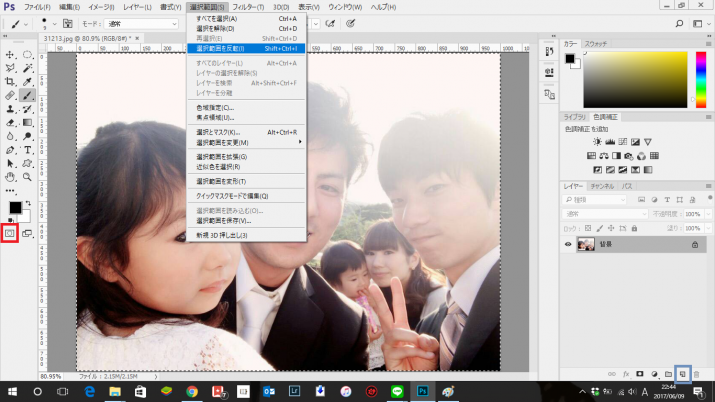The image size is (715, 402).
Task: Switch to the スウォッチ tab
Action: coord(596,44)
